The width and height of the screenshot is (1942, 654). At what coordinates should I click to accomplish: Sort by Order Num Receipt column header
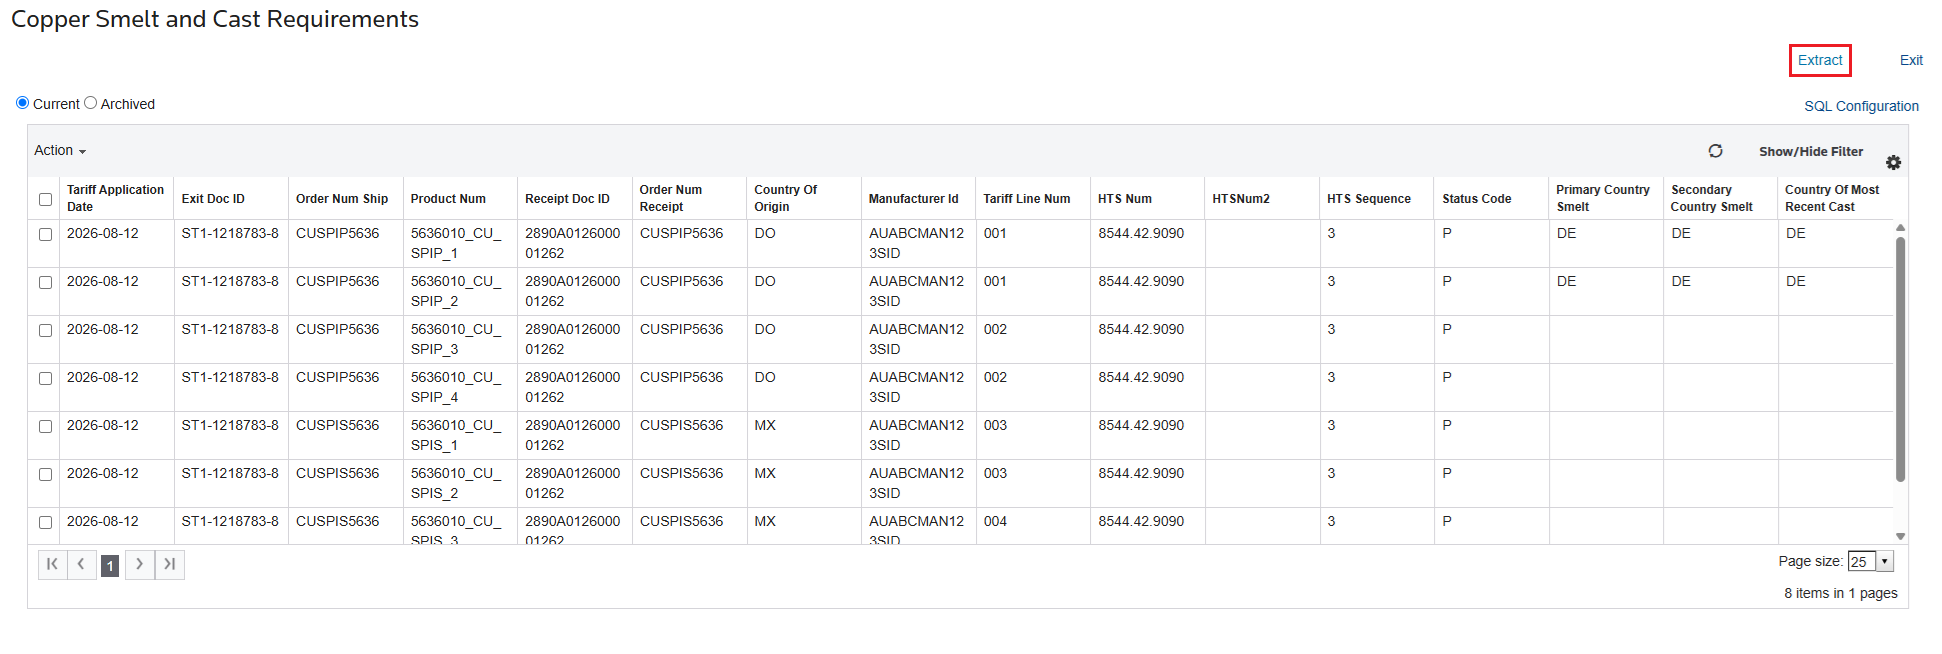point(671,198)
